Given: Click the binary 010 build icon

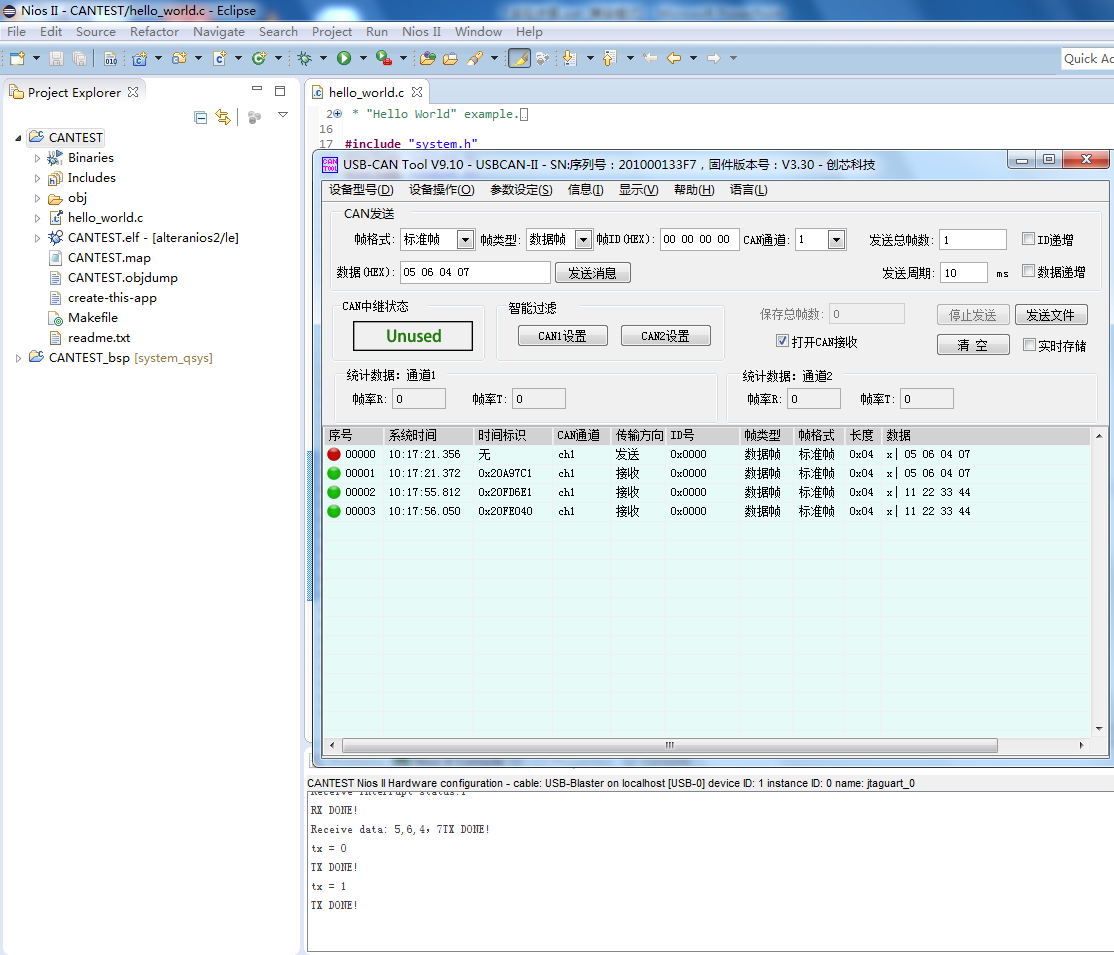Looking at the screenshot, I should (110, 58).
